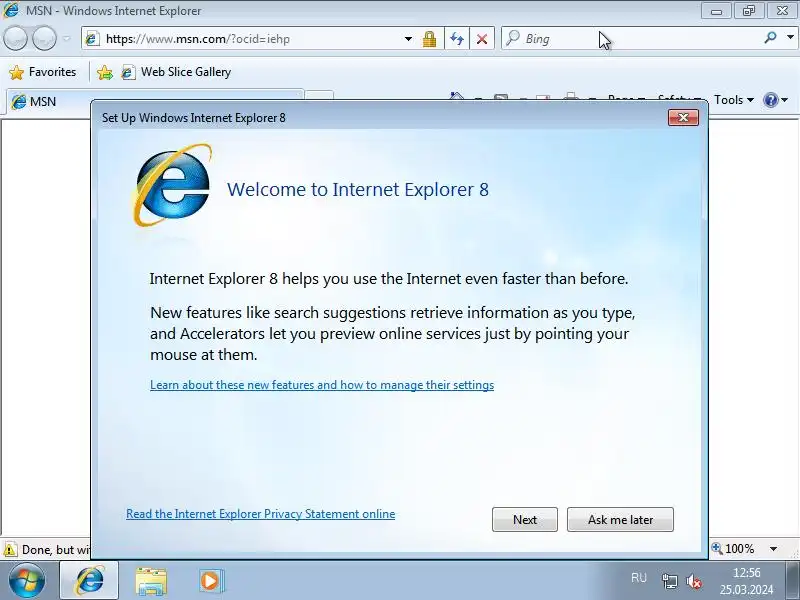Open the Learn about these new features link

pos(322,385)
